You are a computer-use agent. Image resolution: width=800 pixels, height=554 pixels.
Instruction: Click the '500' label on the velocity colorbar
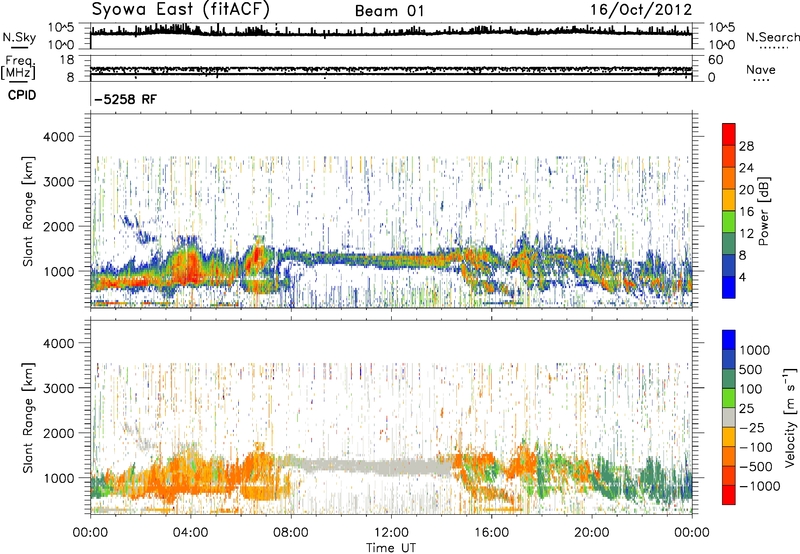tap(751, 370)
